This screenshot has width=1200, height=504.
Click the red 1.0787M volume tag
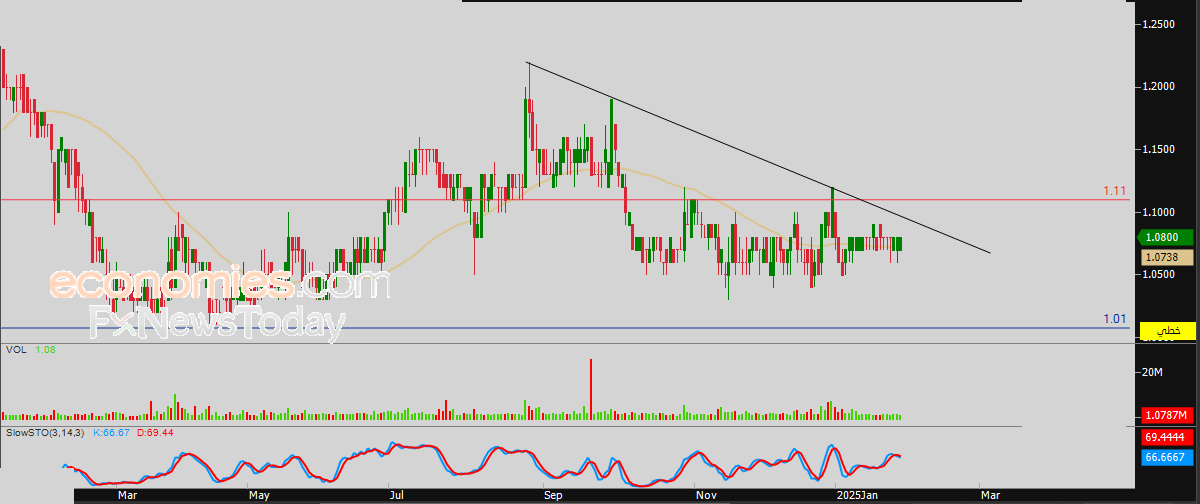coord(1169,415)
